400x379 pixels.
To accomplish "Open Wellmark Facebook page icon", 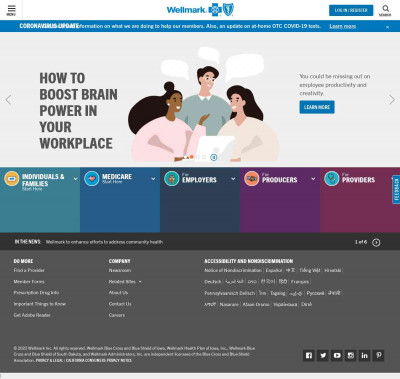I will click(x=309, y=355).
